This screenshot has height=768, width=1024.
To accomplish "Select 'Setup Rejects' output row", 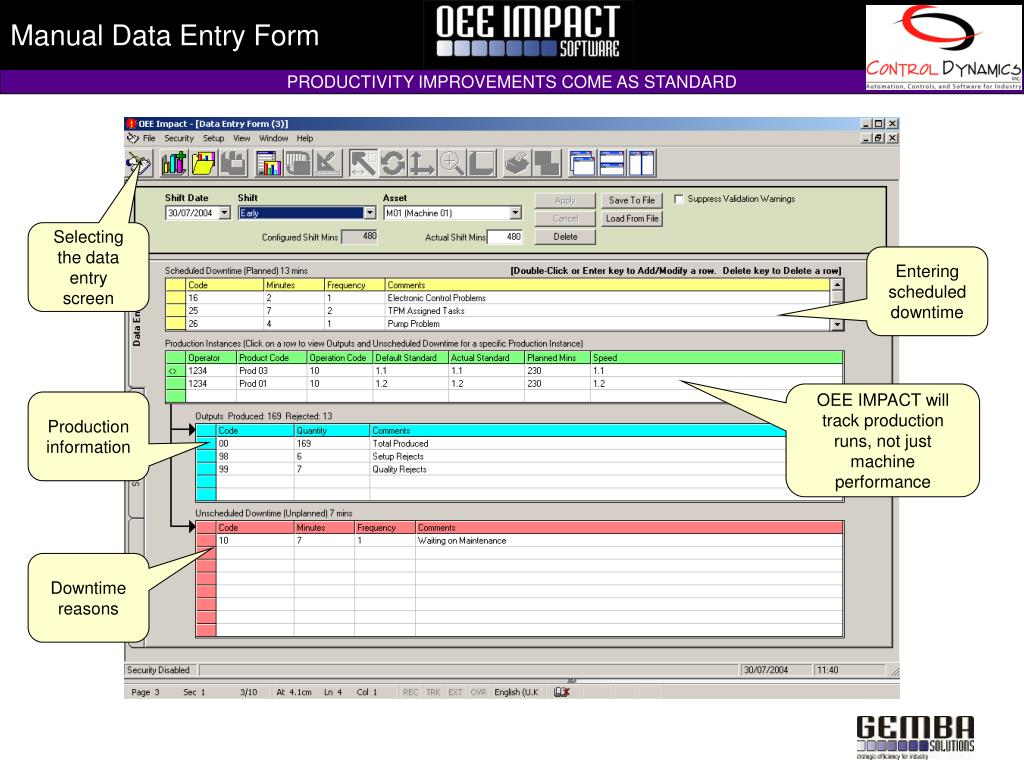I will [491, 456].
